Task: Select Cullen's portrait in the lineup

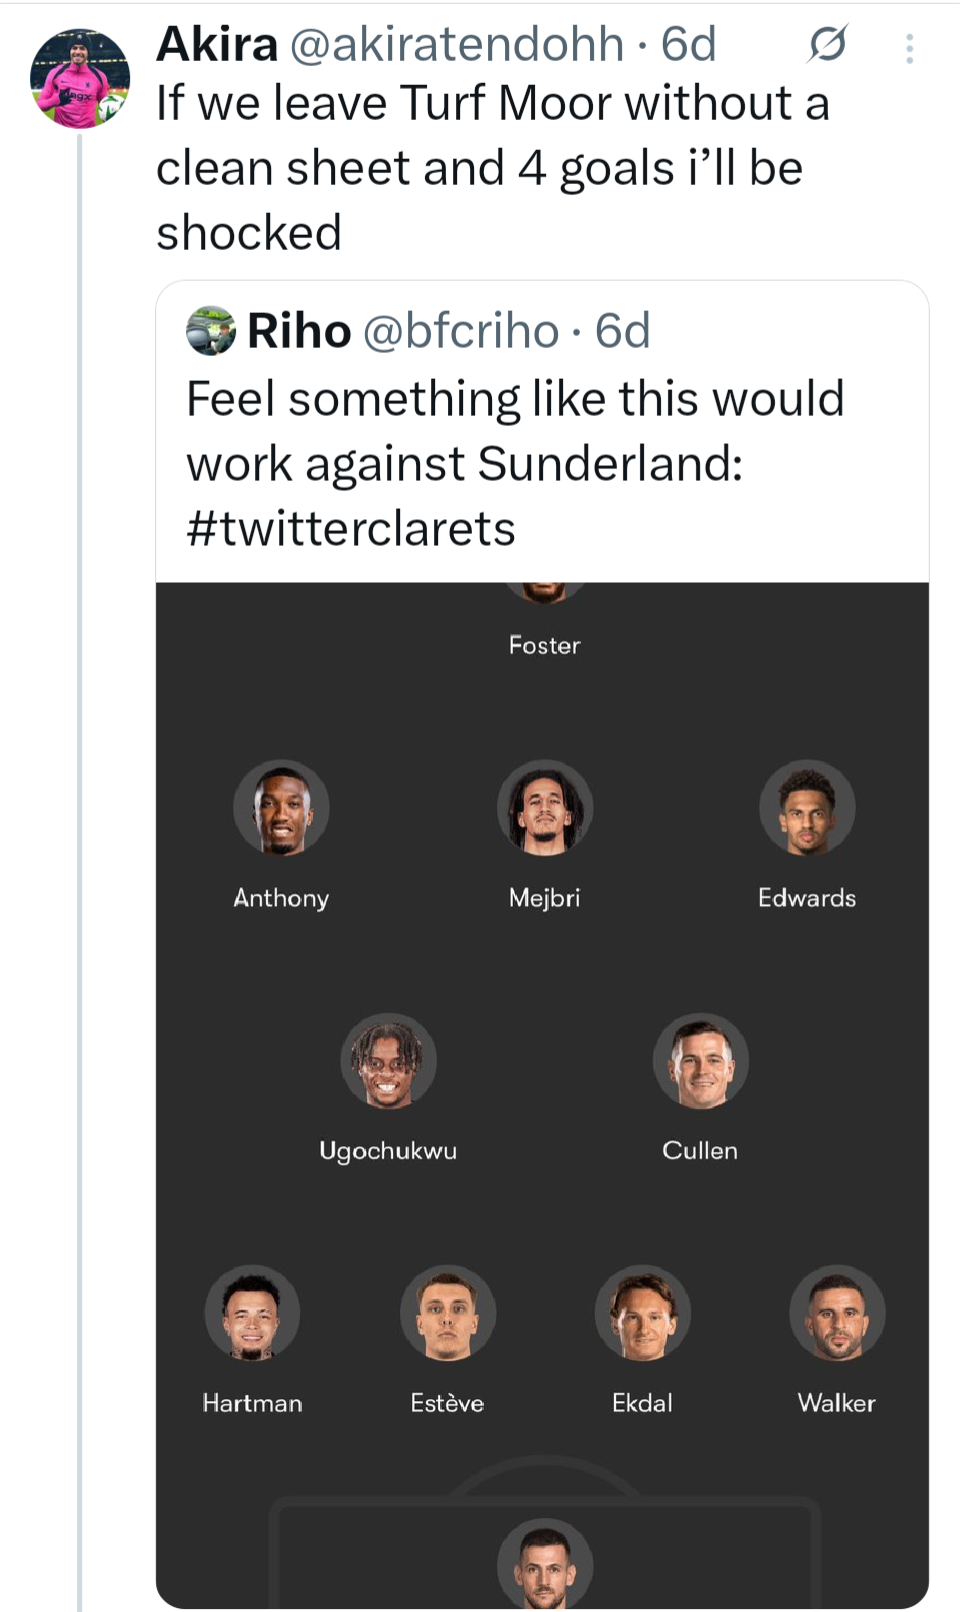Action: tap(700, 1061)
